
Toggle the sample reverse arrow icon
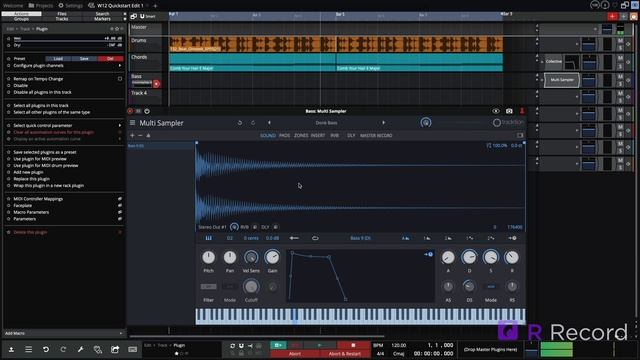pyautogui.click(x=294, y=238)
